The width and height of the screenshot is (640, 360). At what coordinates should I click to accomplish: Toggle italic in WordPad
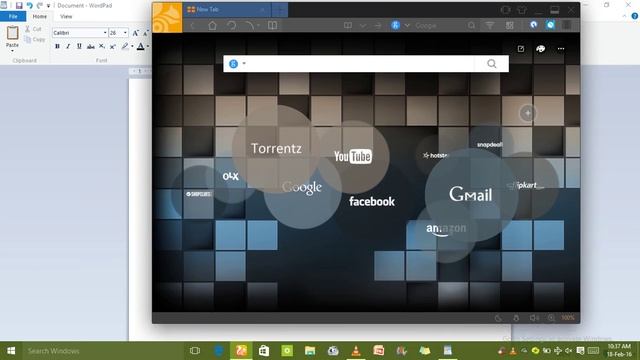coord(68,47)
